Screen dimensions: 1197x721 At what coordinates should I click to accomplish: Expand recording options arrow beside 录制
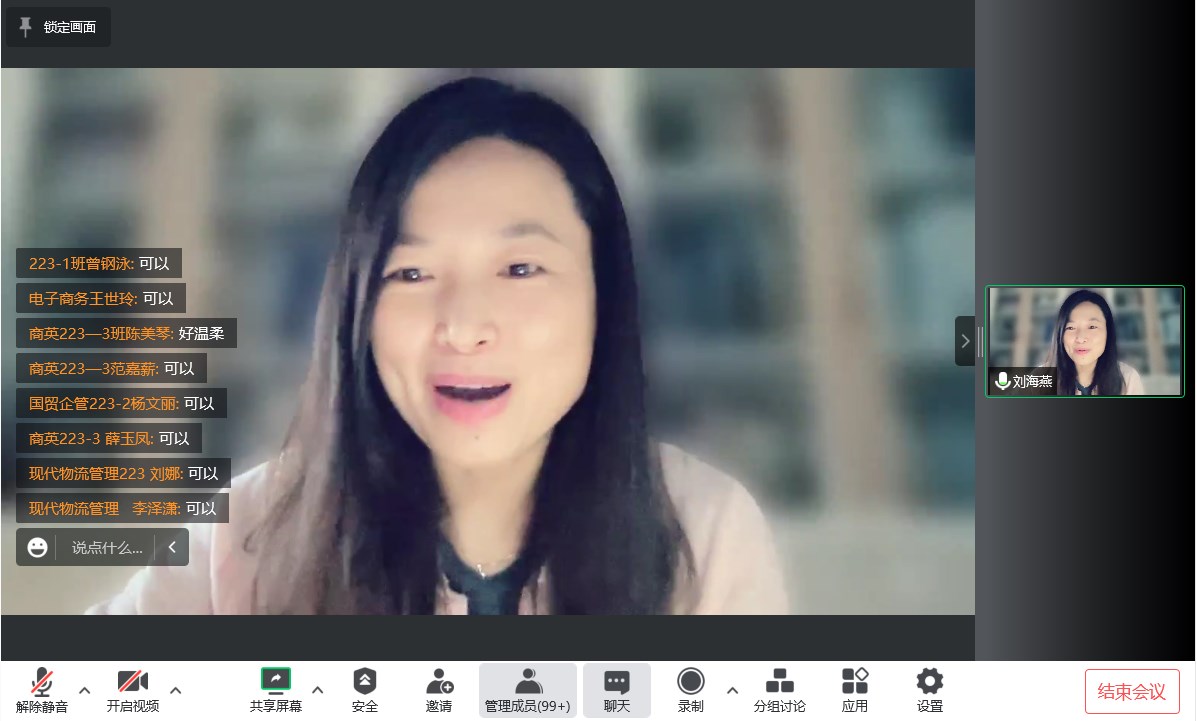click(x=732, y=690)
